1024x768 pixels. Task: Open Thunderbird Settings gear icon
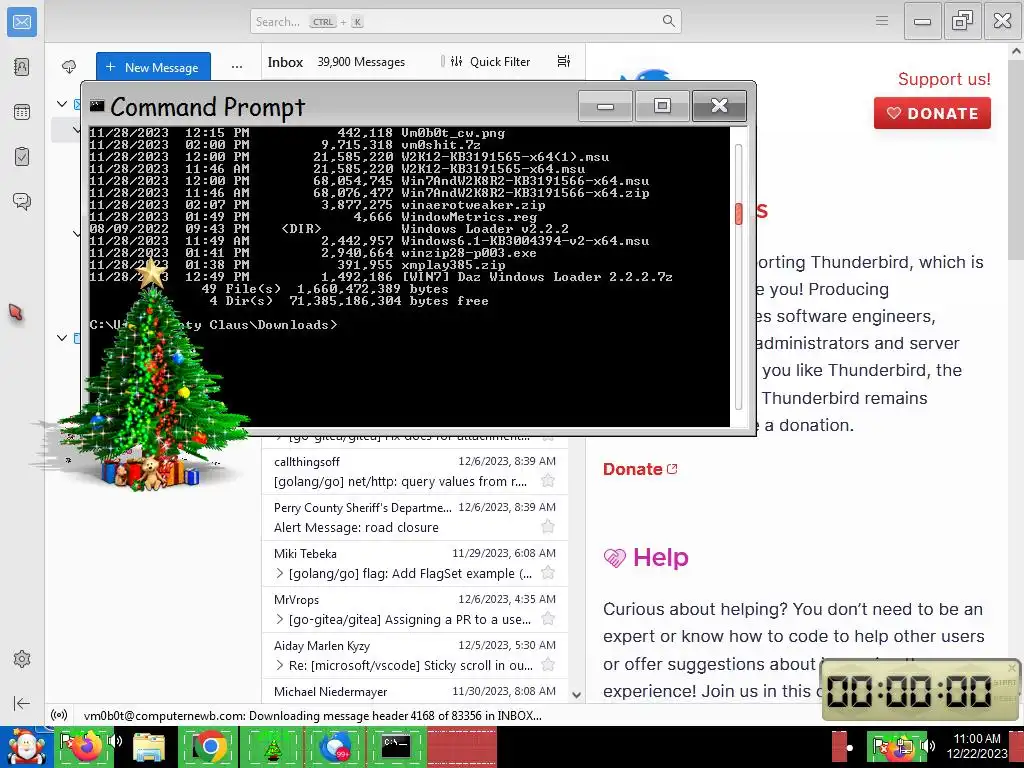[x=22, y=659]
